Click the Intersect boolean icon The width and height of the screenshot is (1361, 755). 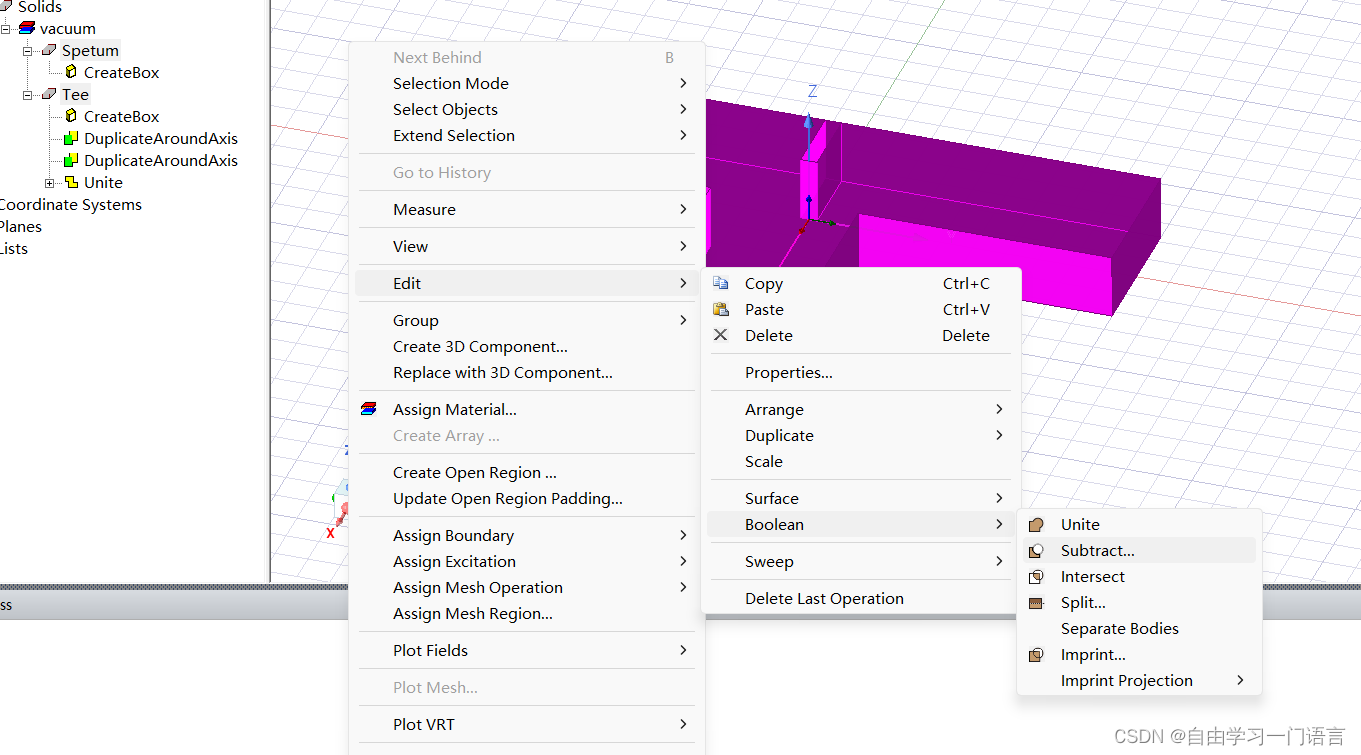pyautogui.click(x=1036, y=576)
